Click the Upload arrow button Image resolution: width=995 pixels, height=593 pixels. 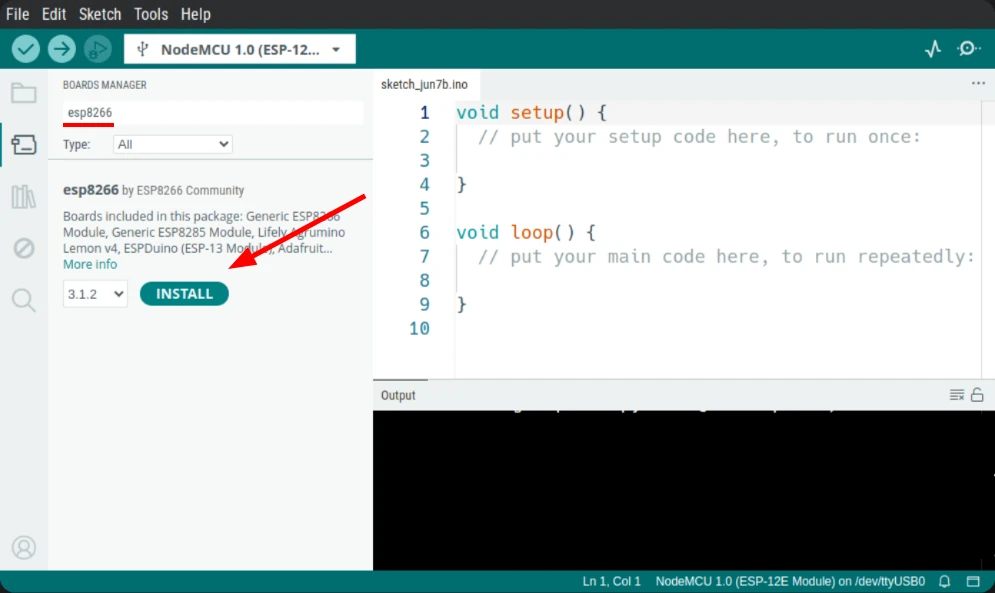click(62, 49)
